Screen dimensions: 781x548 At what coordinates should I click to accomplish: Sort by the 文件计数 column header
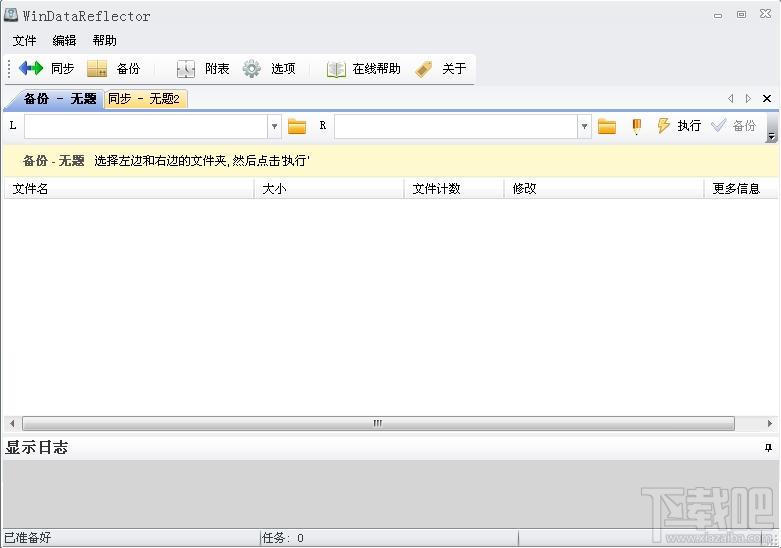pyautogui.click(x=454, y=189)
